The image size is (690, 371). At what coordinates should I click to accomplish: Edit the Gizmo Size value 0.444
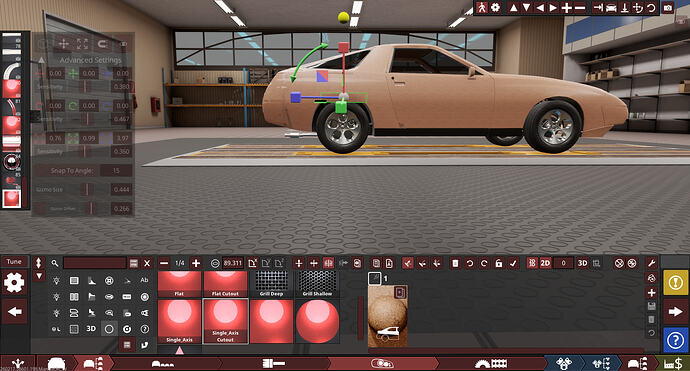[121, 189]
